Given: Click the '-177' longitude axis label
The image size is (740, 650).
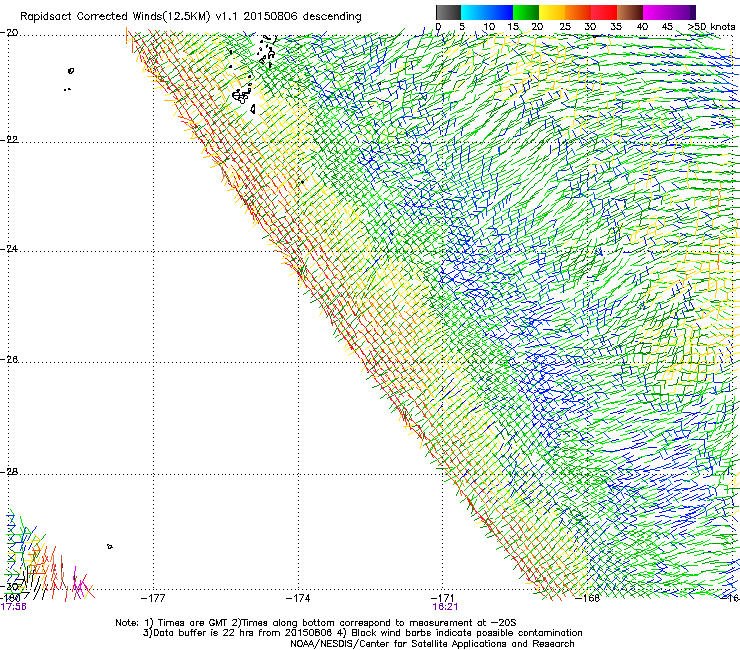Looking at the screenshot, I should click(153, 598).
